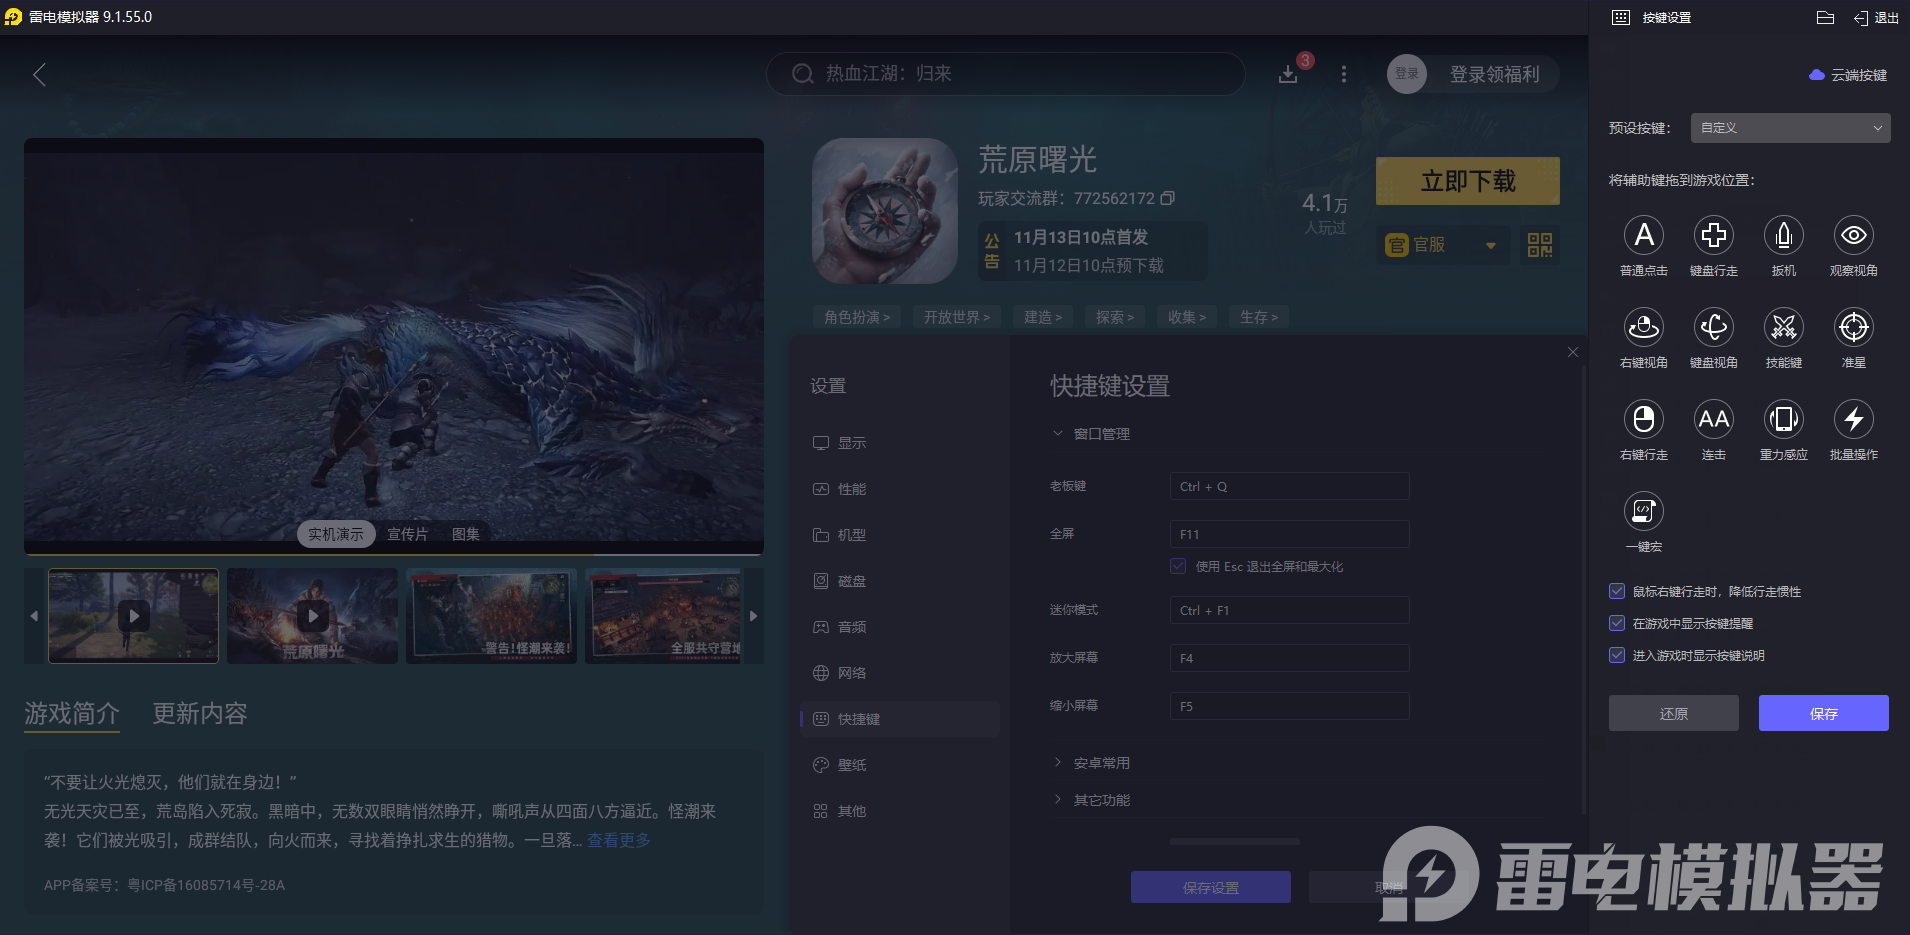Click the 登录领福利 button
The width and height of the screenshot is (1910, 935).
[1494, 74]
